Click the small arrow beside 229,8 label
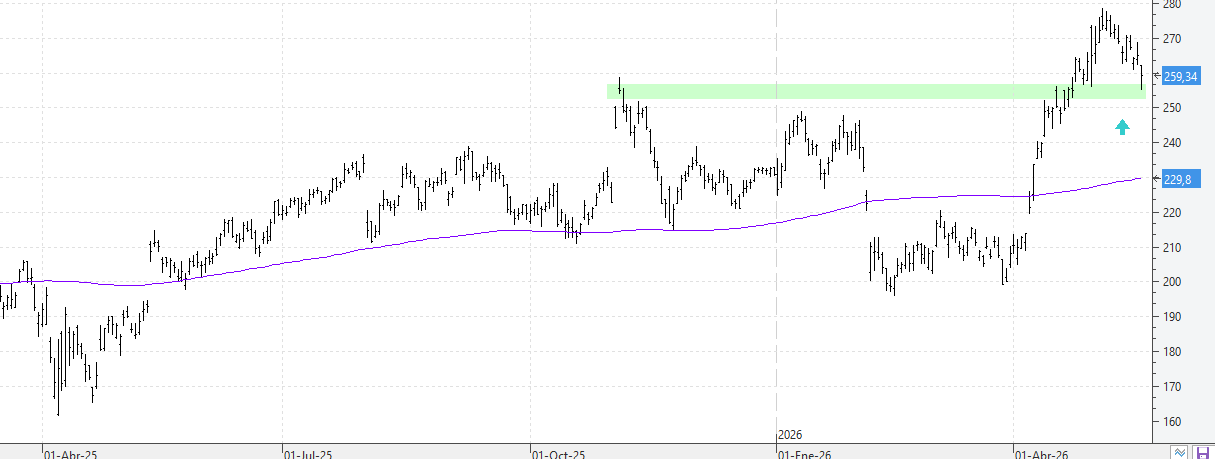1215x459 pixels. coord(1157,179)
